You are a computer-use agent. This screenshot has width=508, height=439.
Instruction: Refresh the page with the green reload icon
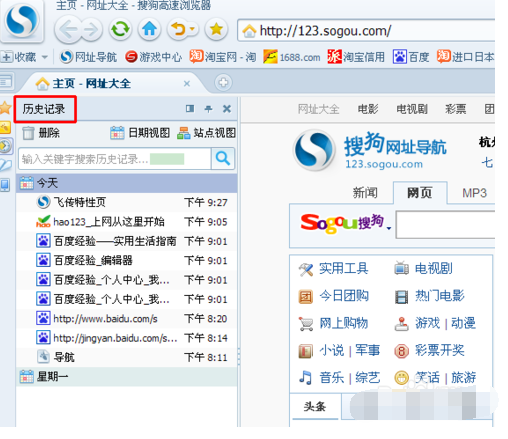[120, 29]
